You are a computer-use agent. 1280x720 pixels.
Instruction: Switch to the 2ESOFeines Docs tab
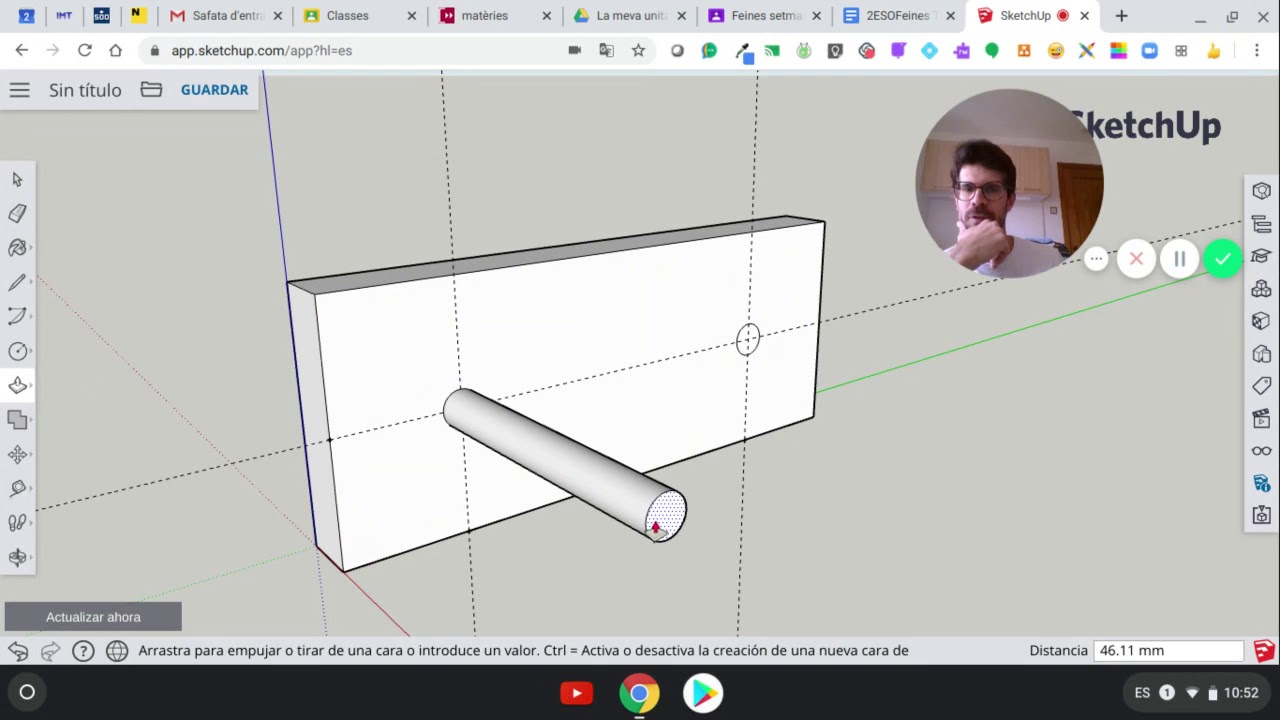897,16
